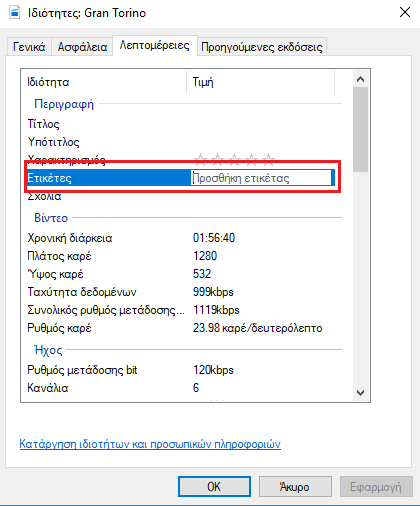The image size is (420, 506).
Task: Click the Περιγραφή section heading
Action: [x=64, y=104]
